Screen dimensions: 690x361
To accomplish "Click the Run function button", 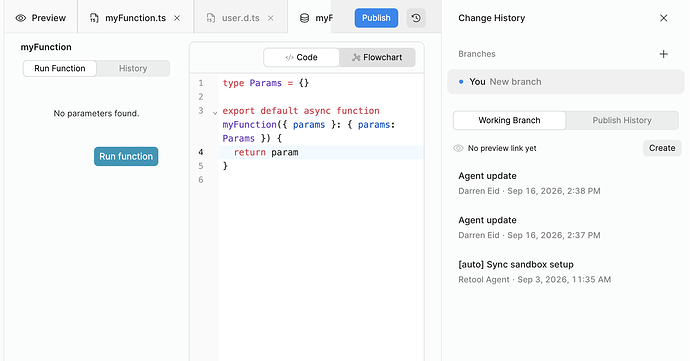I will click(x=126, y=156).
